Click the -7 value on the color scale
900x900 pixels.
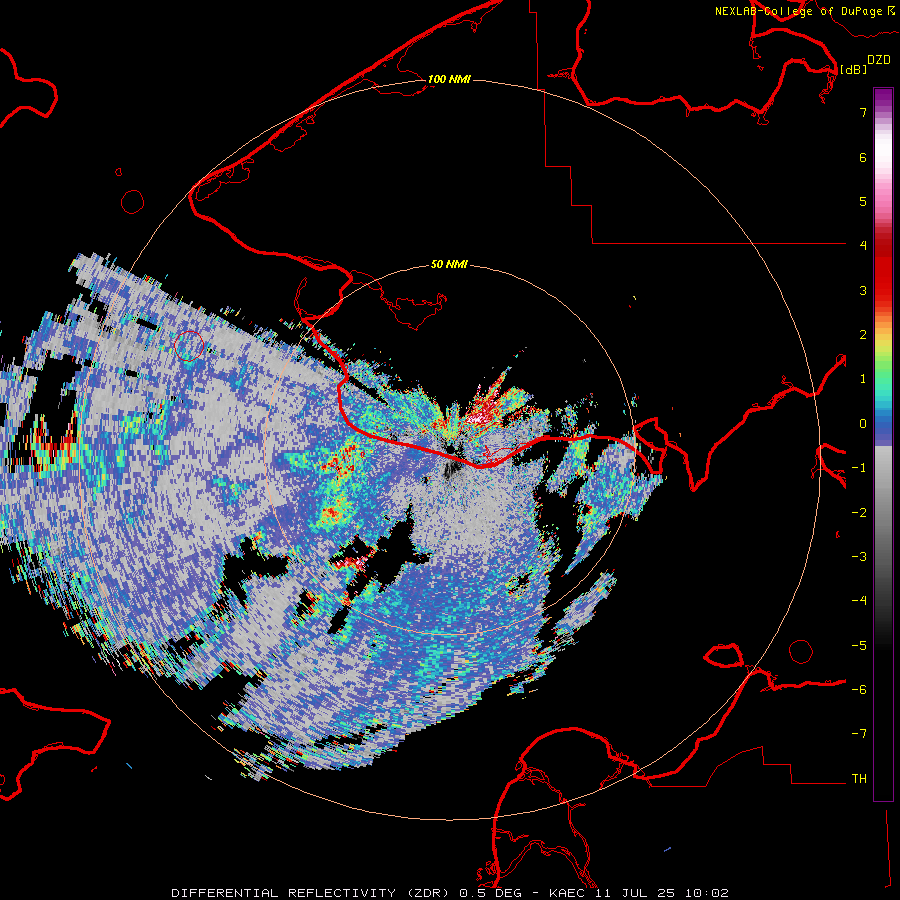[859, 734]
